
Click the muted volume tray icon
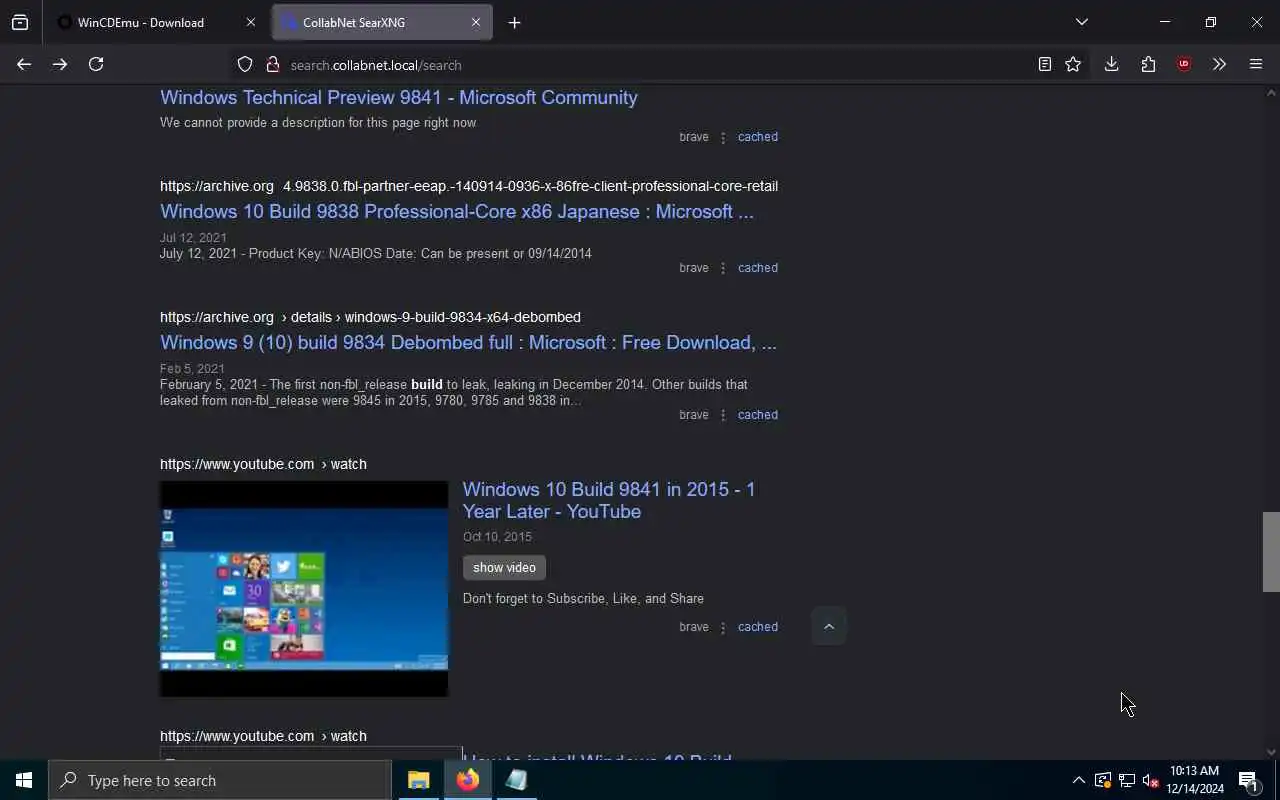1150,780
